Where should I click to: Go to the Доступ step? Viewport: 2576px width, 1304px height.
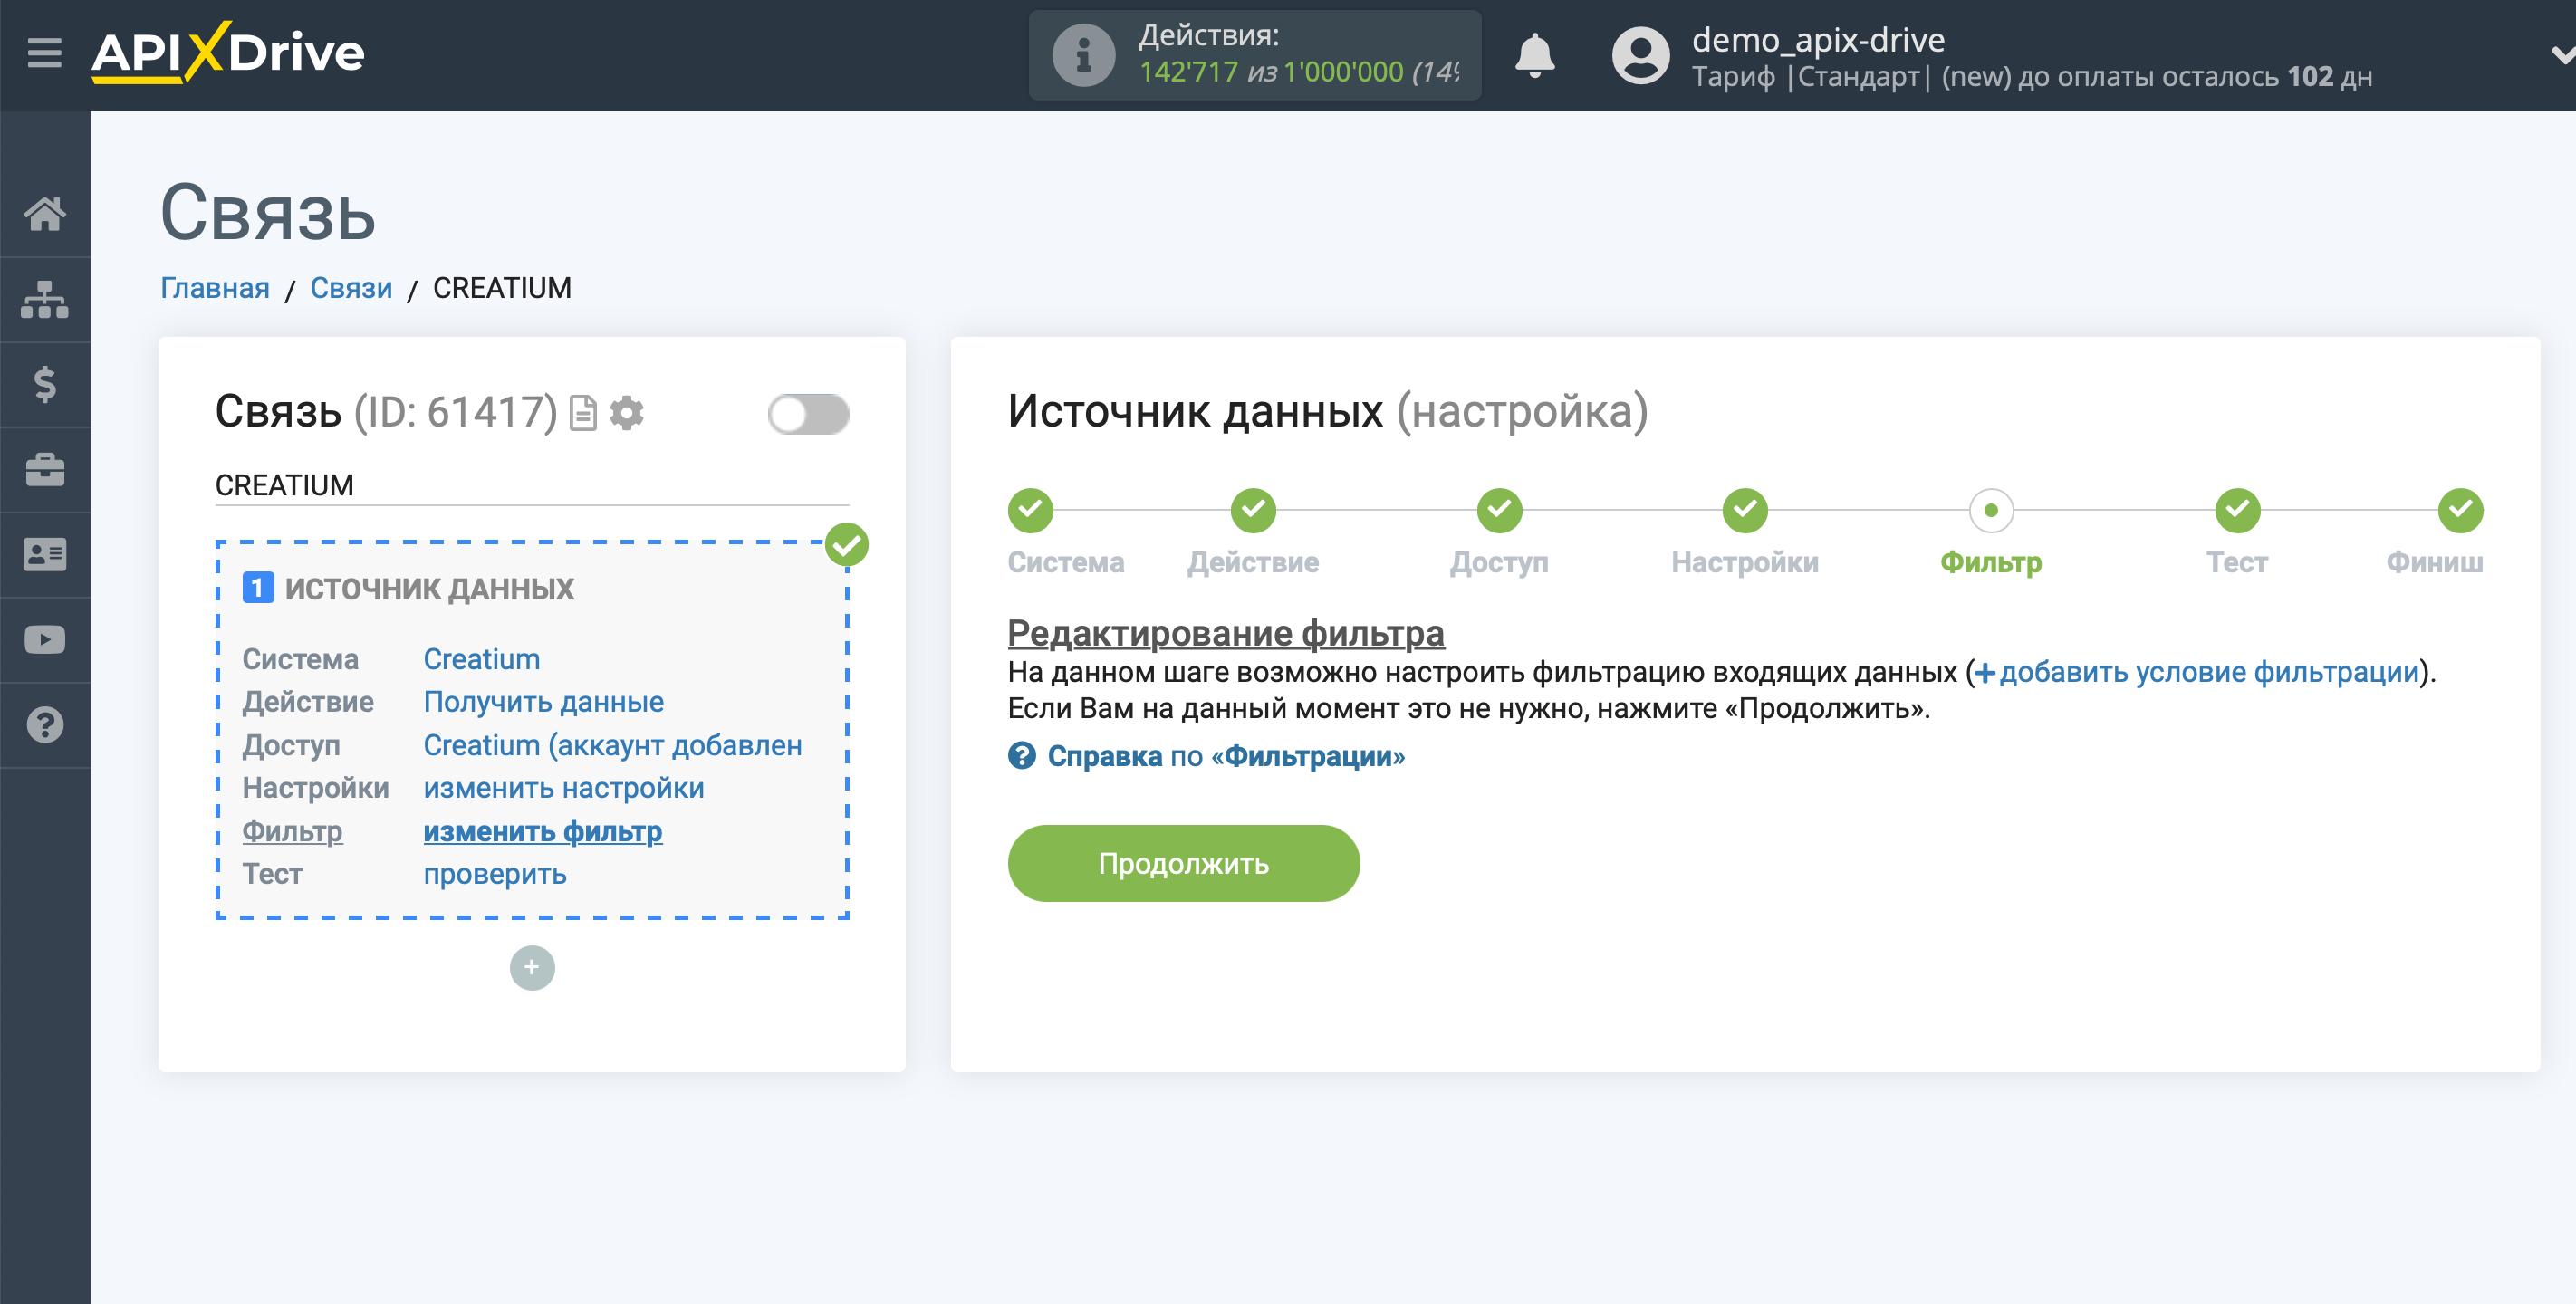click(x=1499, y=511)
